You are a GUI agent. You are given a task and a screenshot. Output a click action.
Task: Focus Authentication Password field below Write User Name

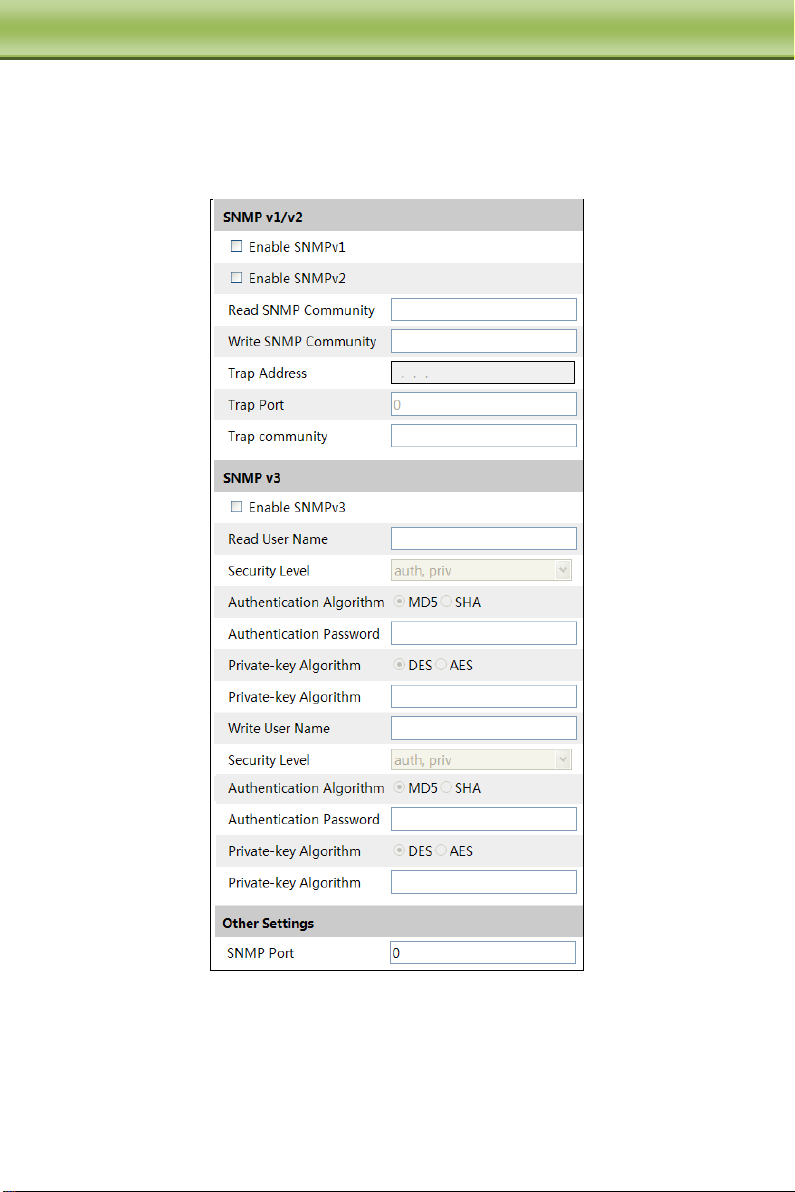[x=483, y=819]
